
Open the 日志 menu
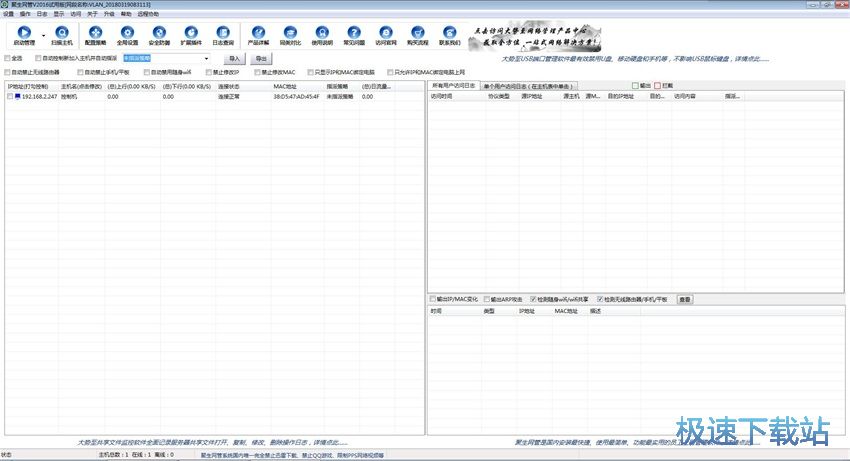coord(42,14)
